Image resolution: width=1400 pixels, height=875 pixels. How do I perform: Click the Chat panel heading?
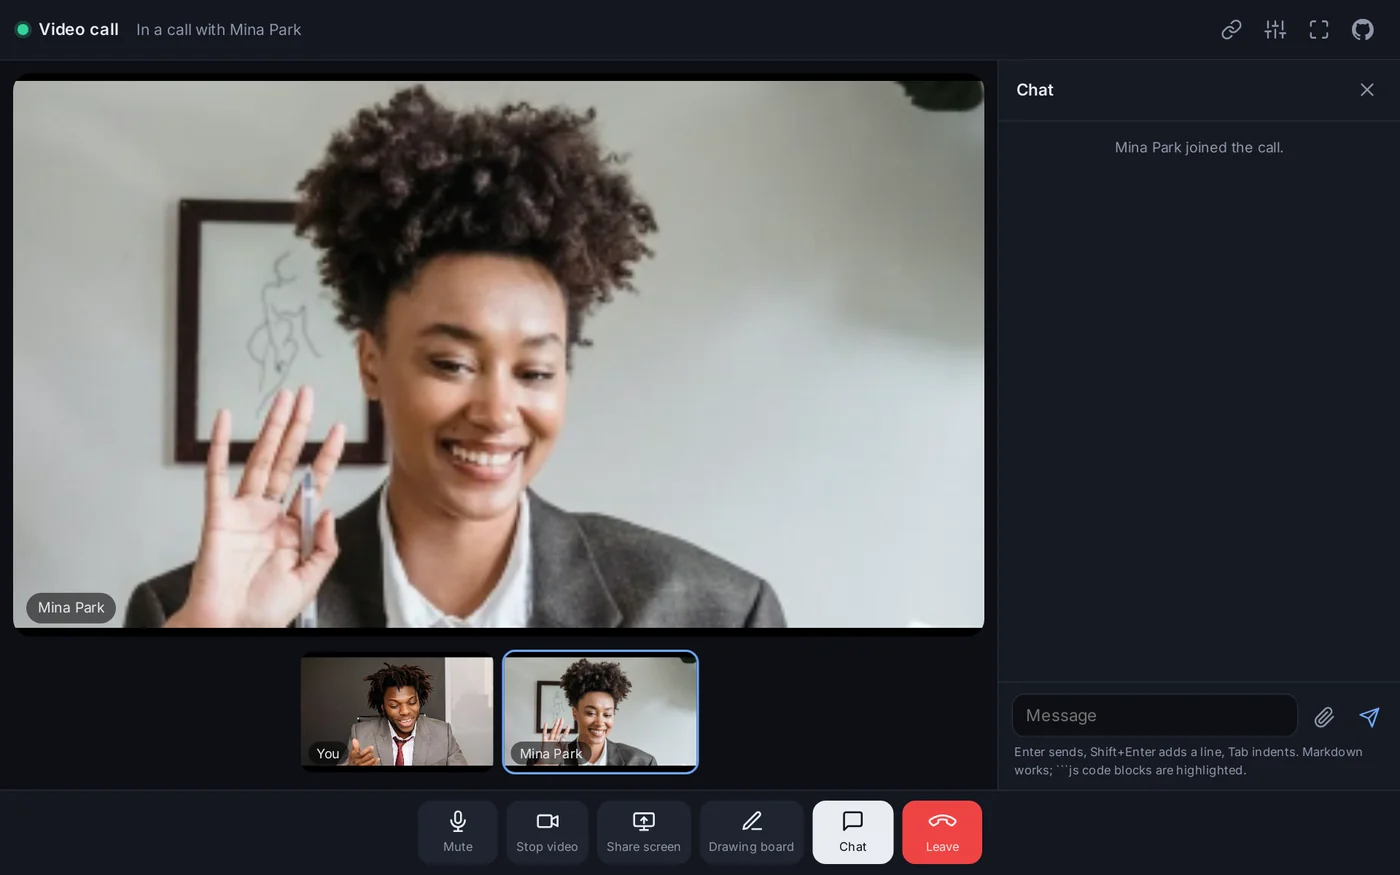pos(1035,90)
